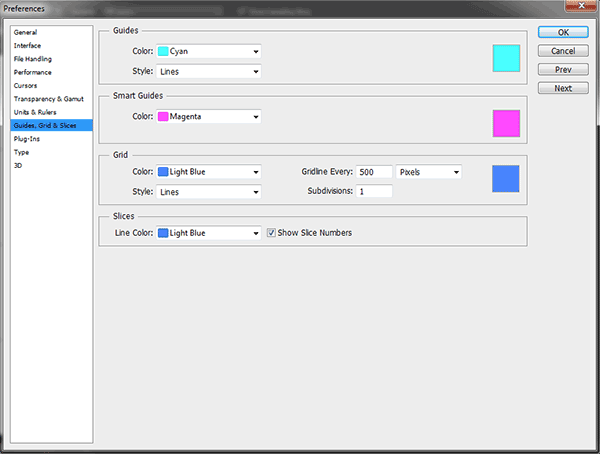Image resolution: width=600 pixels, height=454 pixels.
Task: Open the General preferences category
Action: [x=25, y=32]
